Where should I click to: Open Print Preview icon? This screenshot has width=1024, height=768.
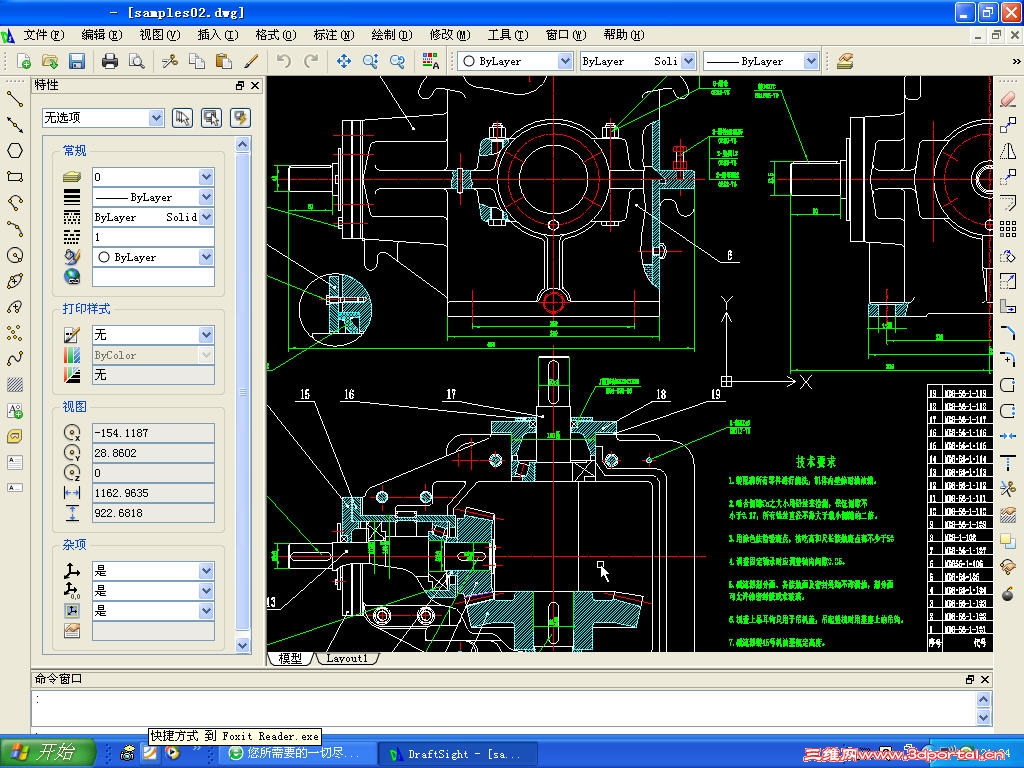click(x=136, y=61)
